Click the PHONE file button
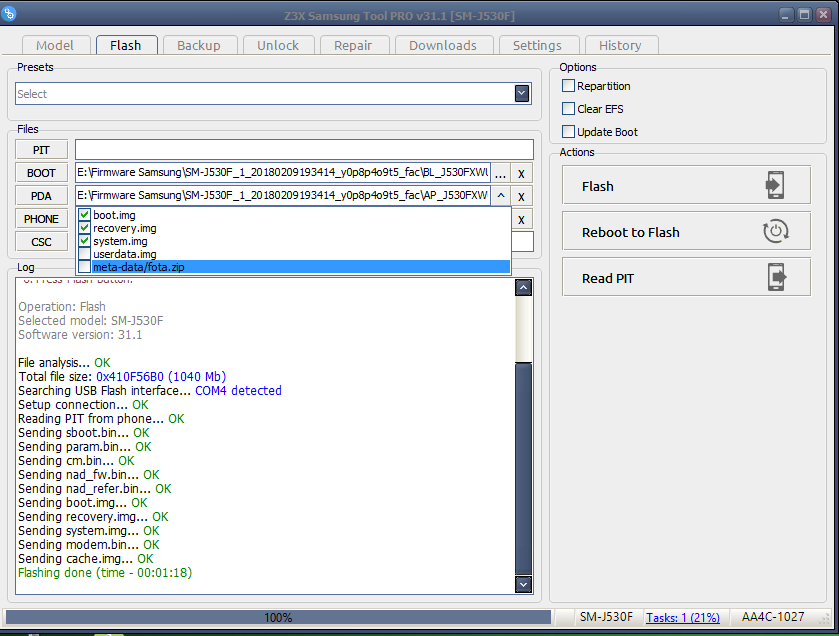 (x=41, y=219)
